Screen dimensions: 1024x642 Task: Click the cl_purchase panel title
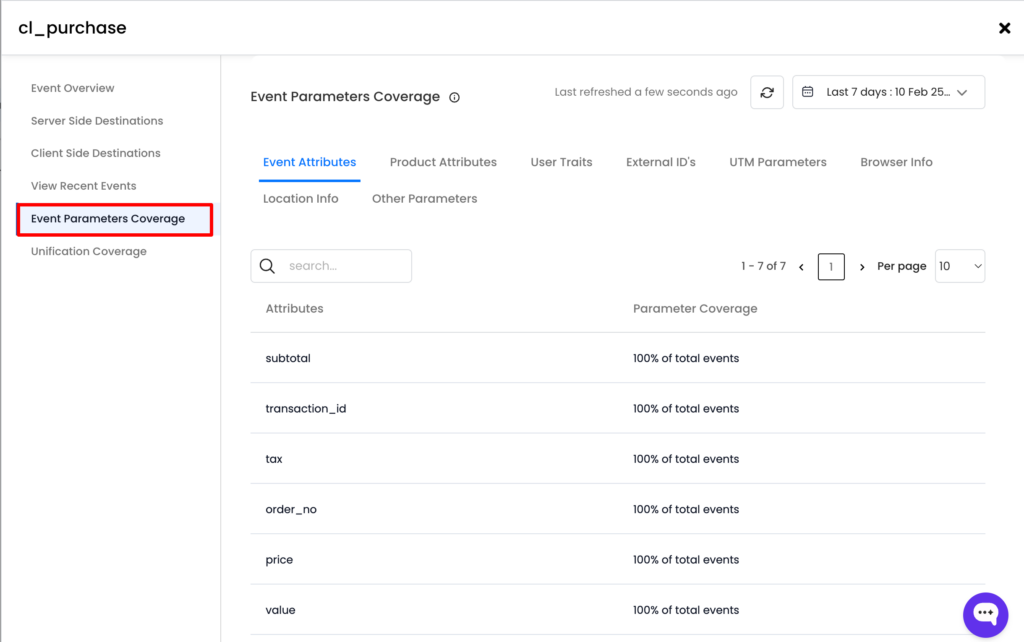(72, 28)
